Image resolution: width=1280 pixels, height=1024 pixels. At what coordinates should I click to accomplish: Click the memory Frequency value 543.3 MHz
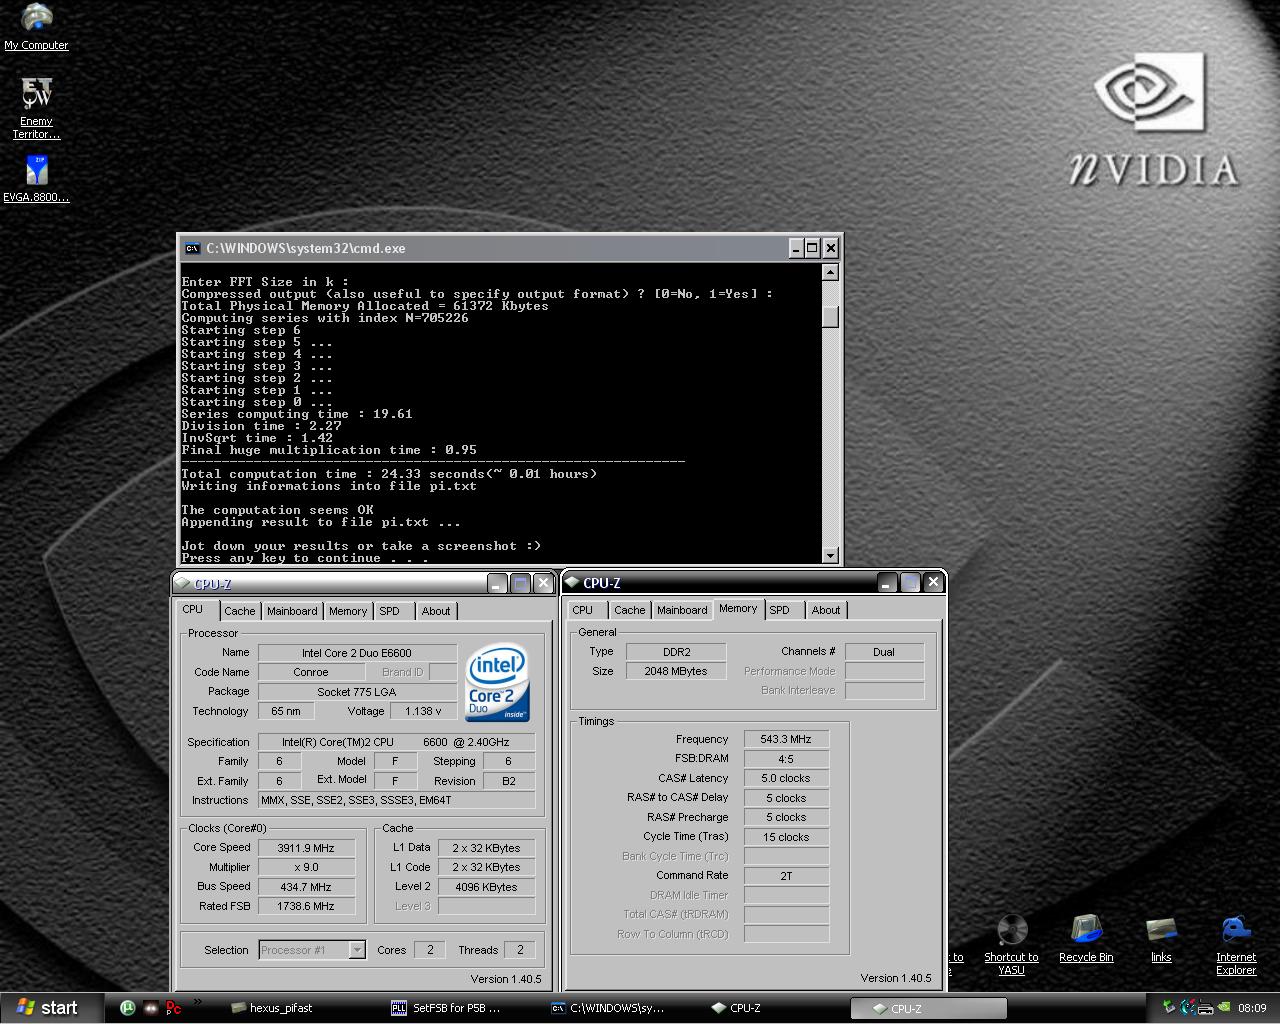(786, 740)
